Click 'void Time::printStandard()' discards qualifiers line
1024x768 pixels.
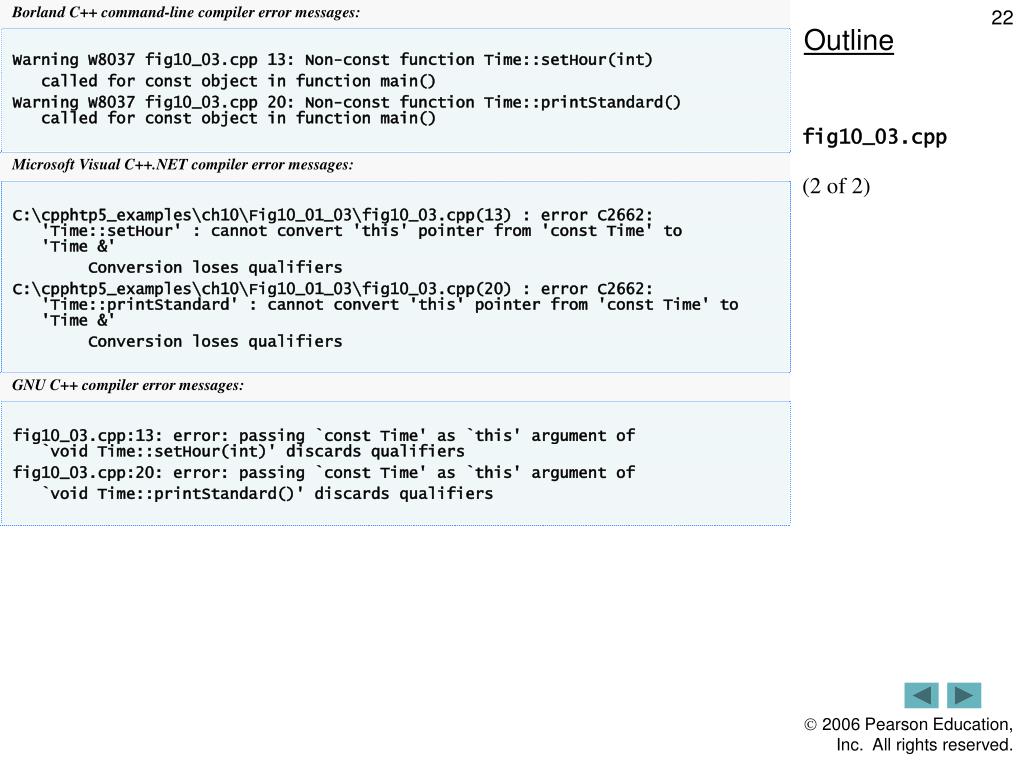tap(267, 494)
